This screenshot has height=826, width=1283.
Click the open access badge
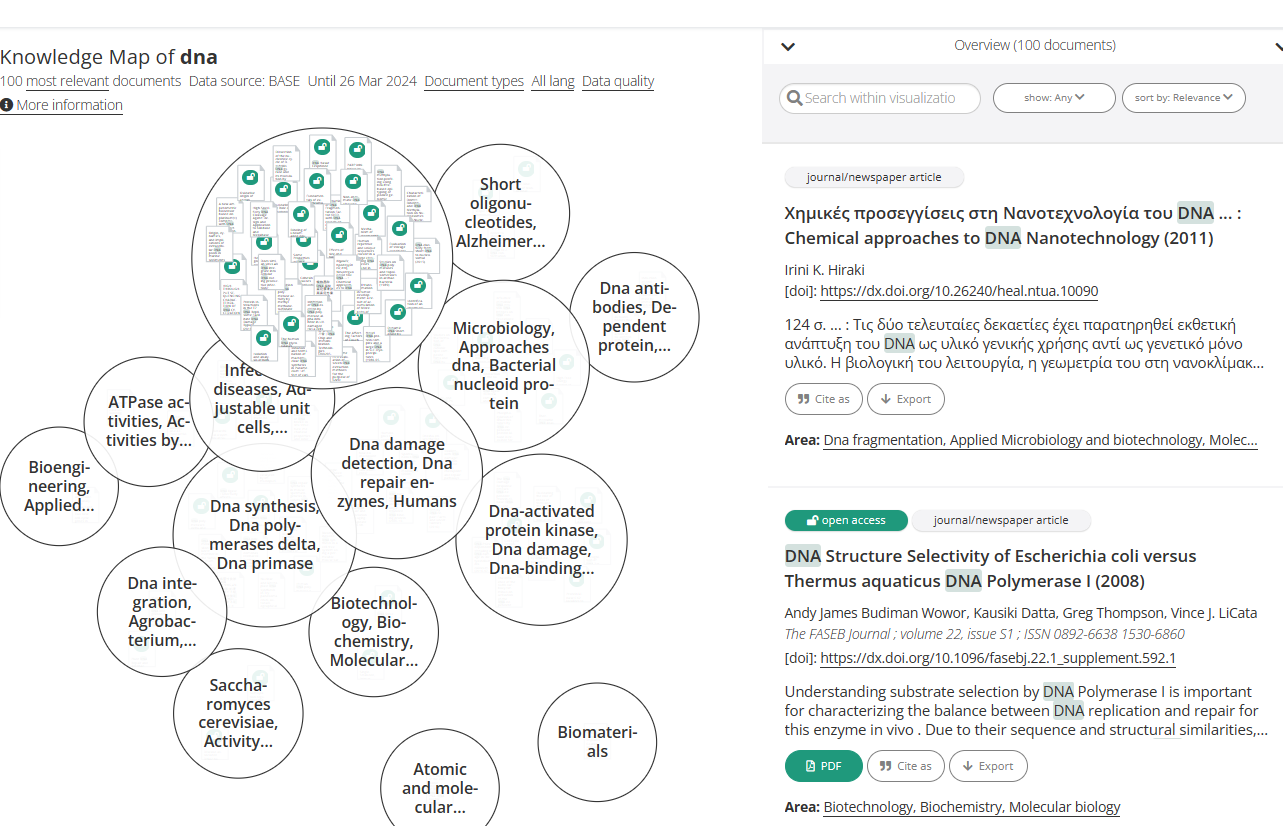point(846,521)
